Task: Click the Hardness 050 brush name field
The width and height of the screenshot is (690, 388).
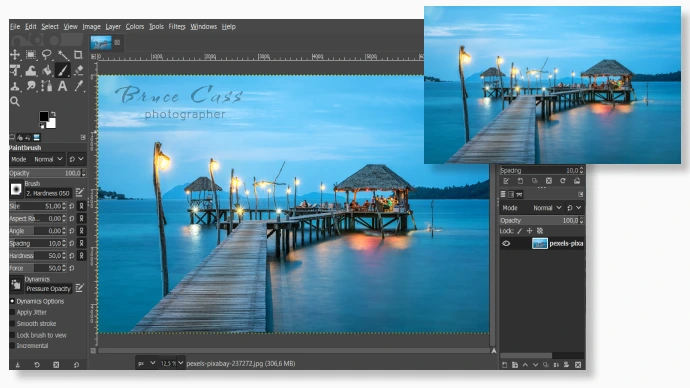Action: (x=48, y=193)
